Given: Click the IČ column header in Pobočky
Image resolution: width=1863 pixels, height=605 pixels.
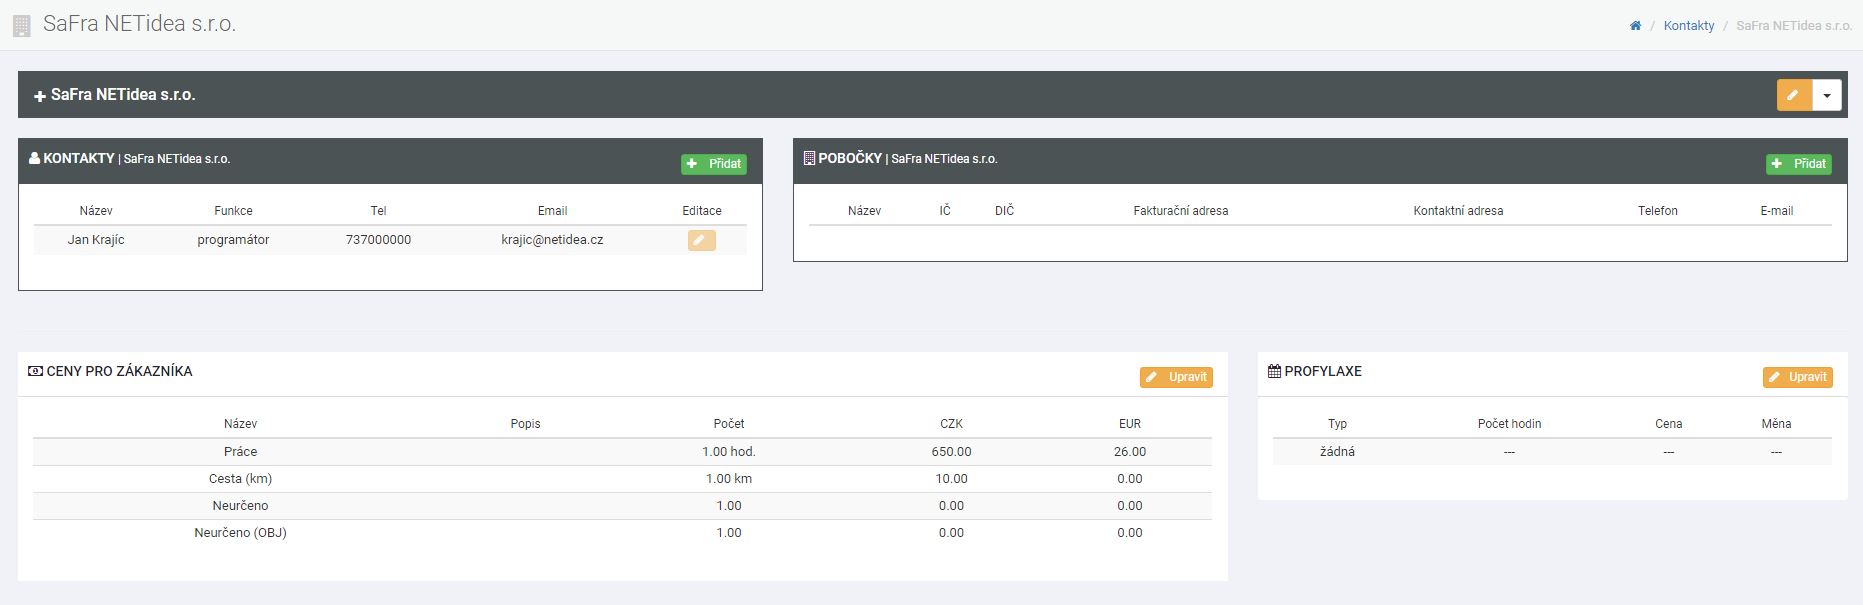Looking at the screenshot, I should [x=945, y=211].
